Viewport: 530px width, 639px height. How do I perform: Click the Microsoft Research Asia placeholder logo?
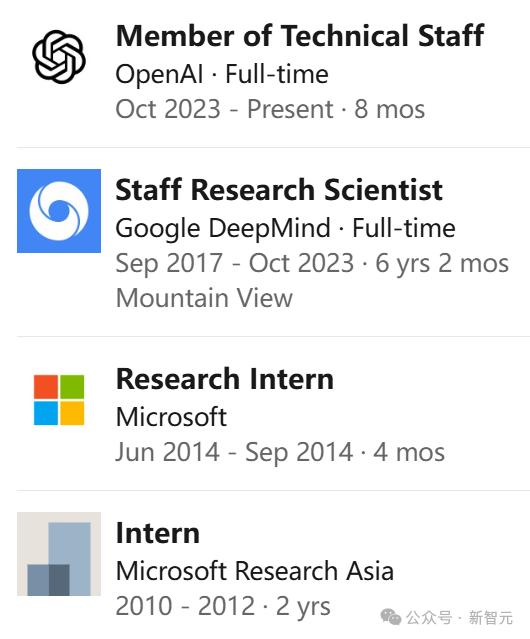click(x=59, y=554)
